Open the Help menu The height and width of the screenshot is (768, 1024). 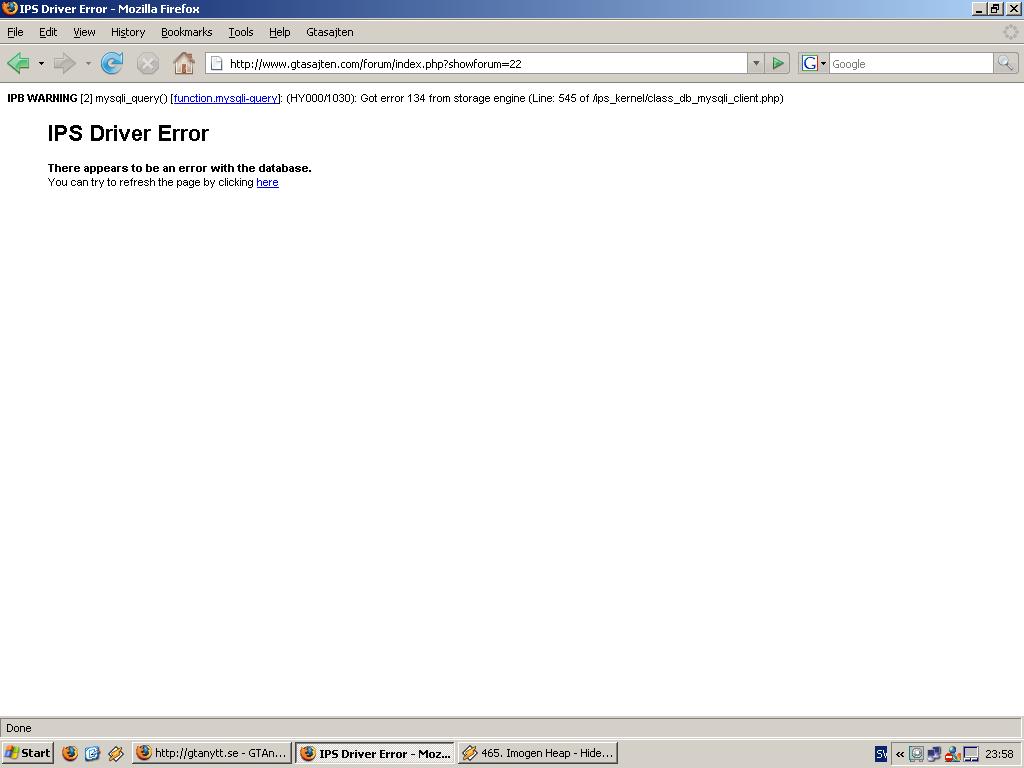pyautogui.click(x=280, y=32)
